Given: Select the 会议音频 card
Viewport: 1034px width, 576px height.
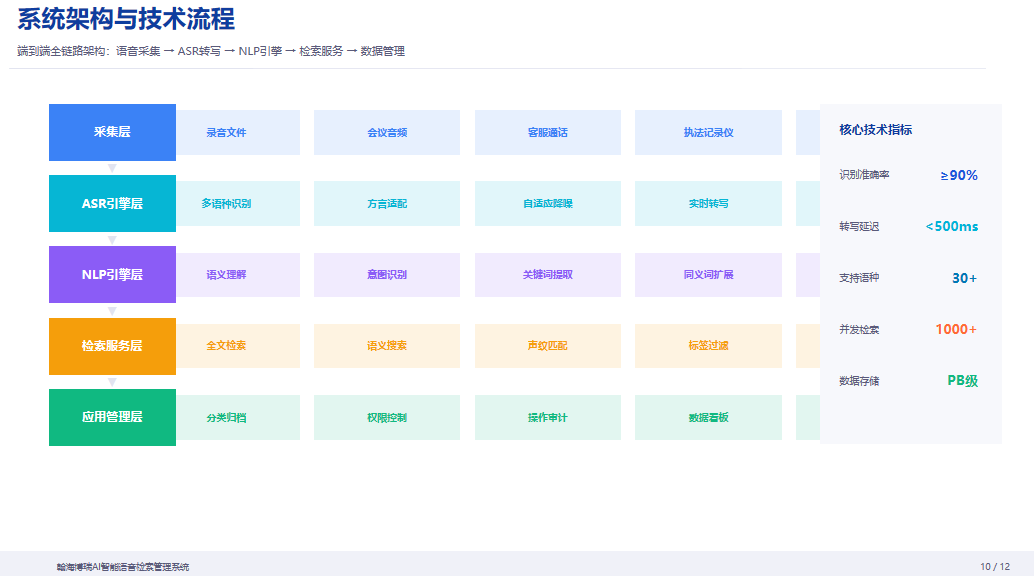Looking at the screenshot, I should (387, 133).
